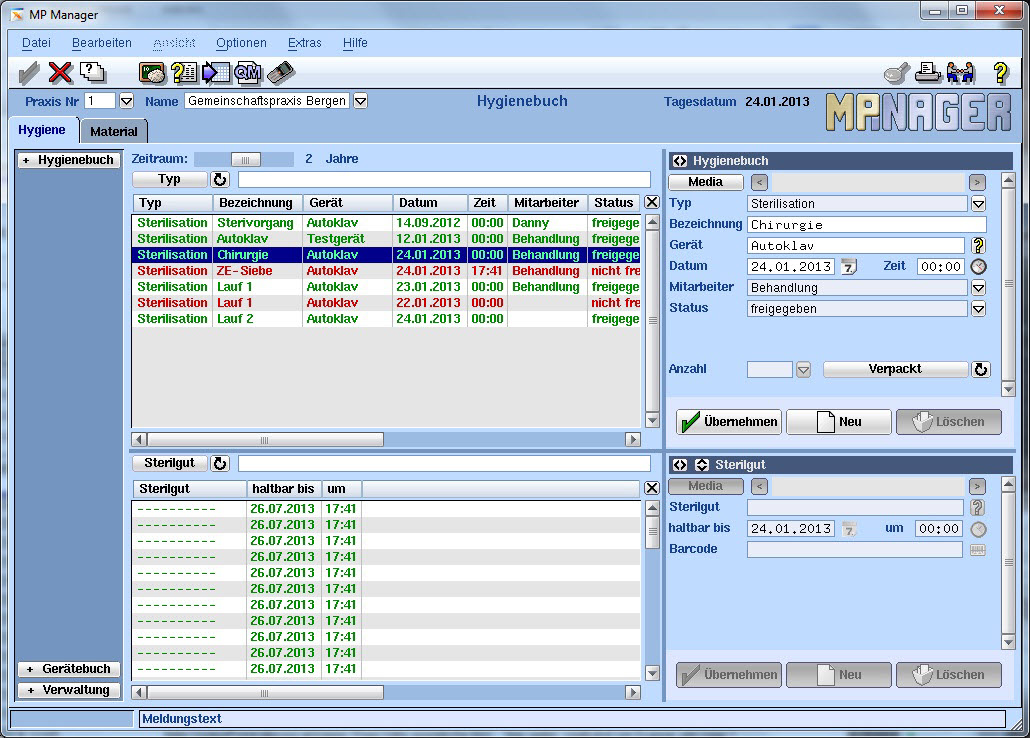Toggle the Hygienebuch panel header arrows icon
The height and width of the screenshot is (738, 1030).
tap(680, 161)
